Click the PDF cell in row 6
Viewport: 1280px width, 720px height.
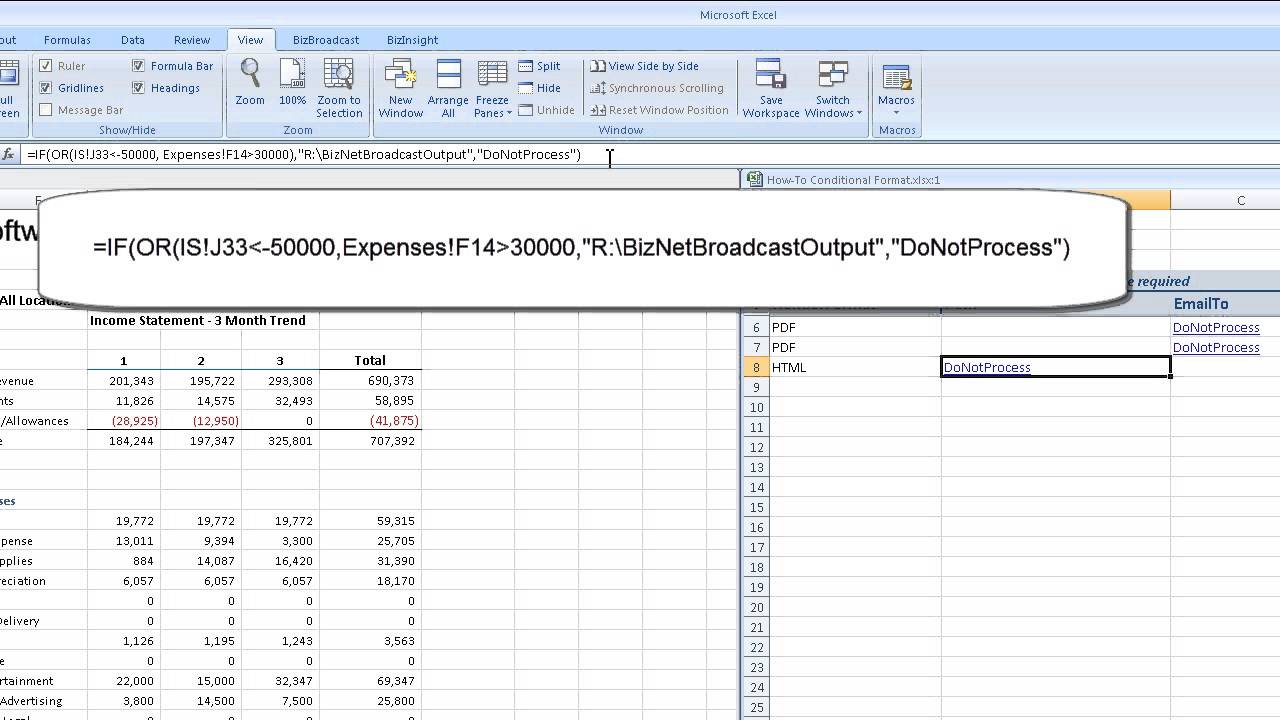[855, 327]
